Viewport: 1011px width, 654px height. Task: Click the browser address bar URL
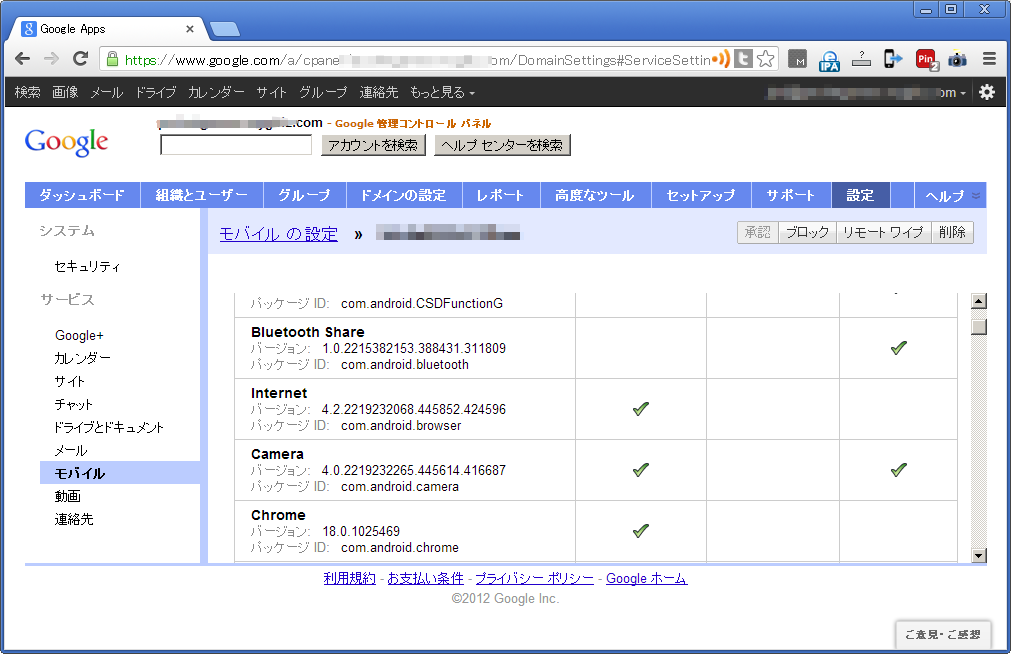417,60
